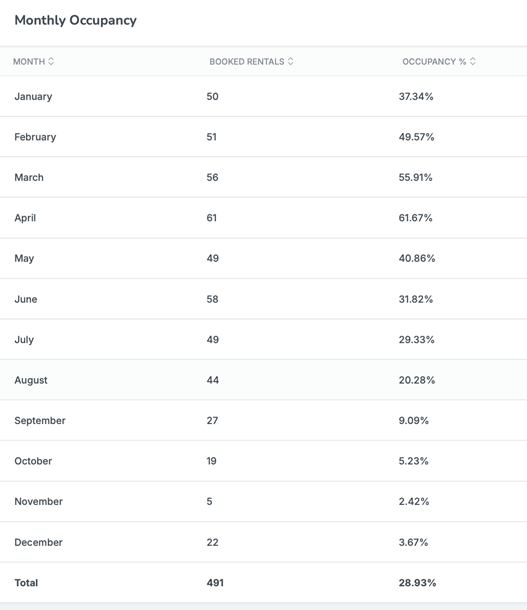The width and height of the screenshot is (527, 610).
Task: Click September's occupancy value 9.09%
Action: pyautogui.click(x=413, y=421)
